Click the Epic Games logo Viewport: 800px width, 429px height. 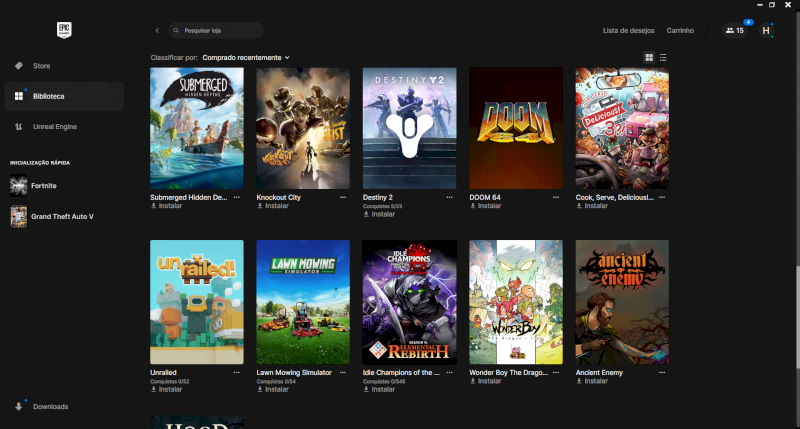point(64,30)
